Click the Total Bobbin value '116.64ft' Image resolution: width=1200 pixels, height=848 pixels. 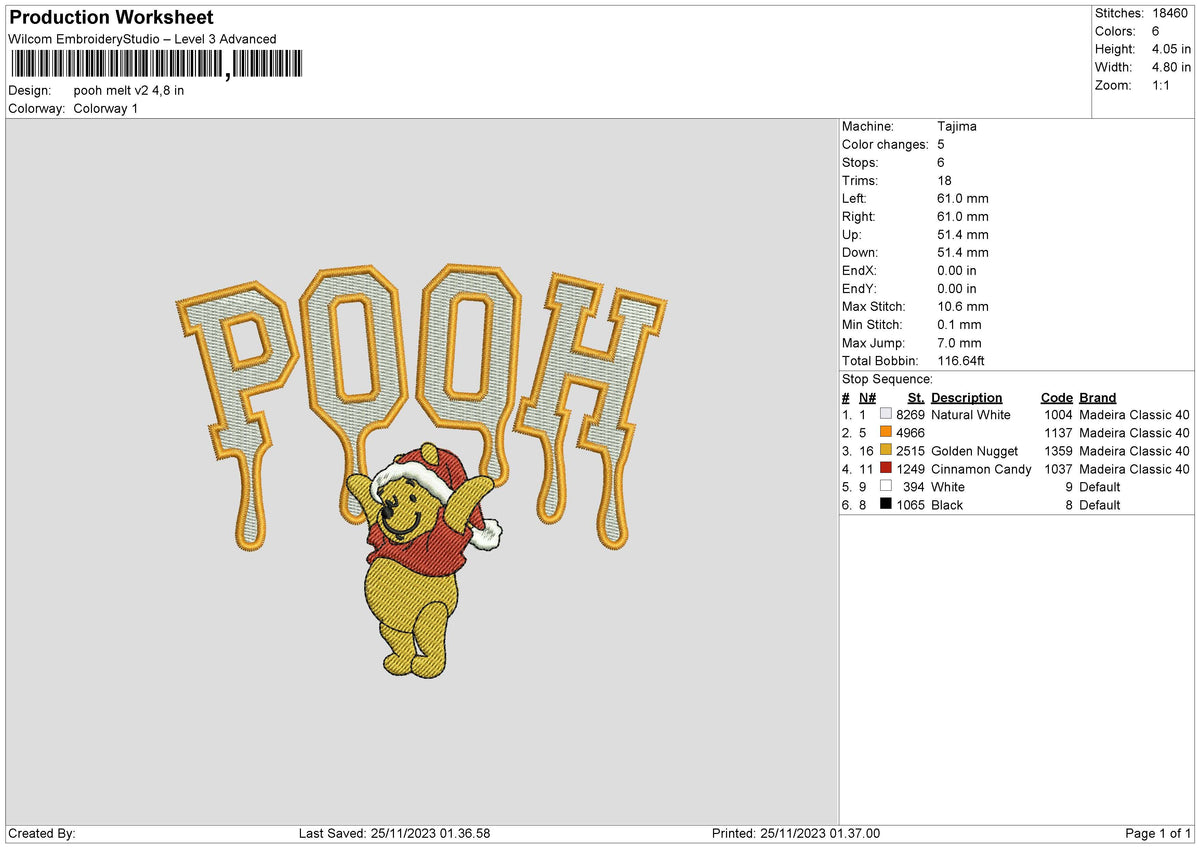pos(961,360)
